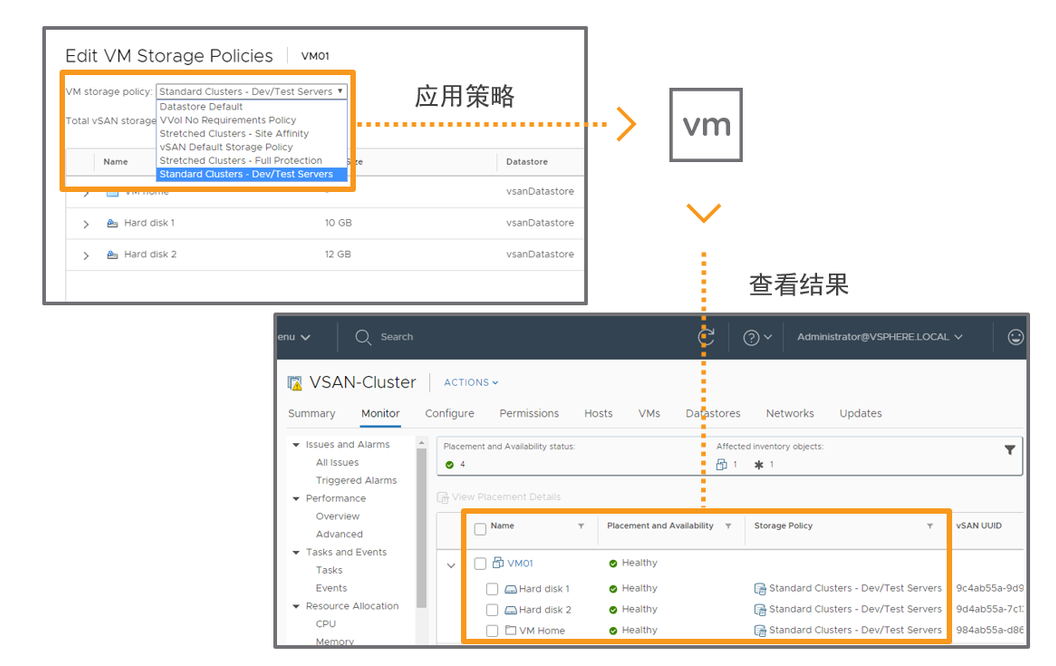This screenshot has height=666, width=1056.
Task: Open the ACTIONS dropdown for VSAN-Cluster
Action: pyautogui.click(x=471, y=382)
